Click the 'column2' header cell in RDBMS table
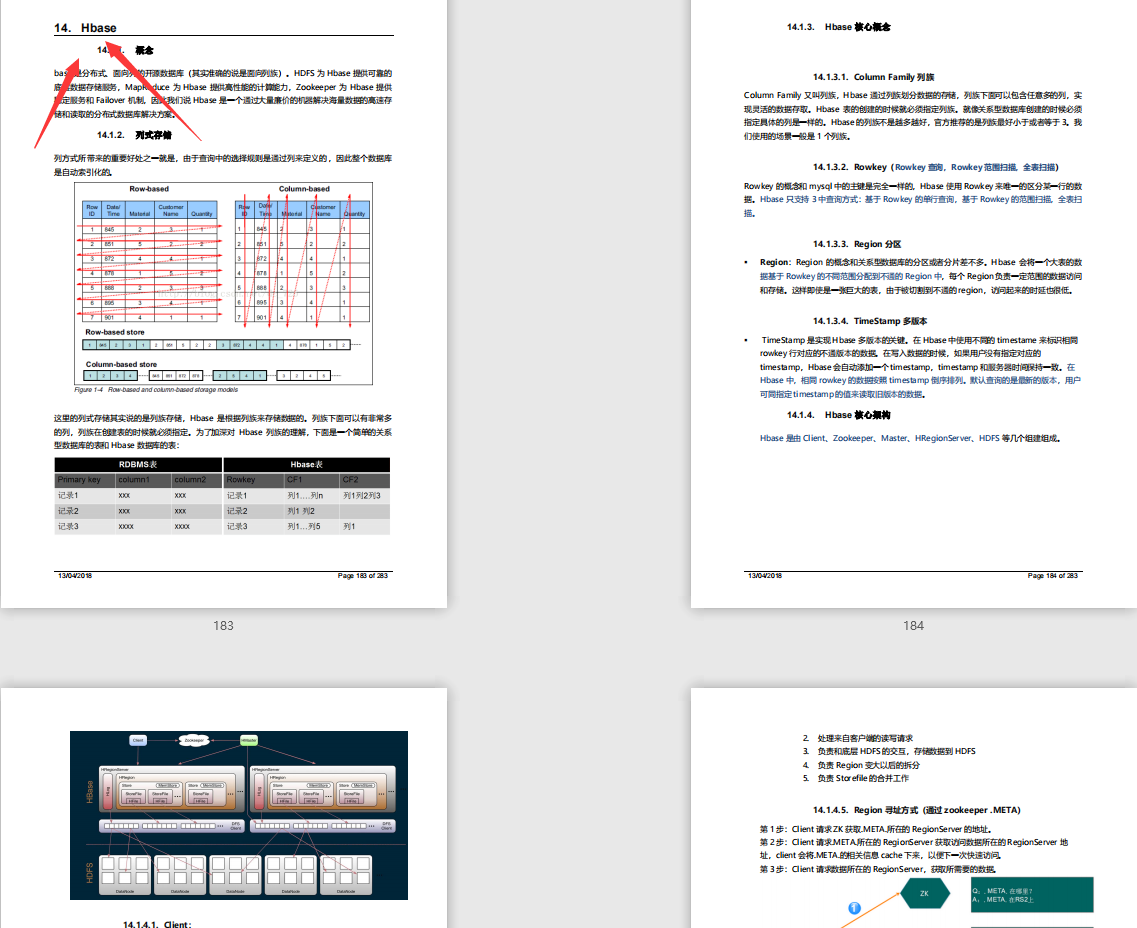1137x928 pixels. tap(197, 480)
